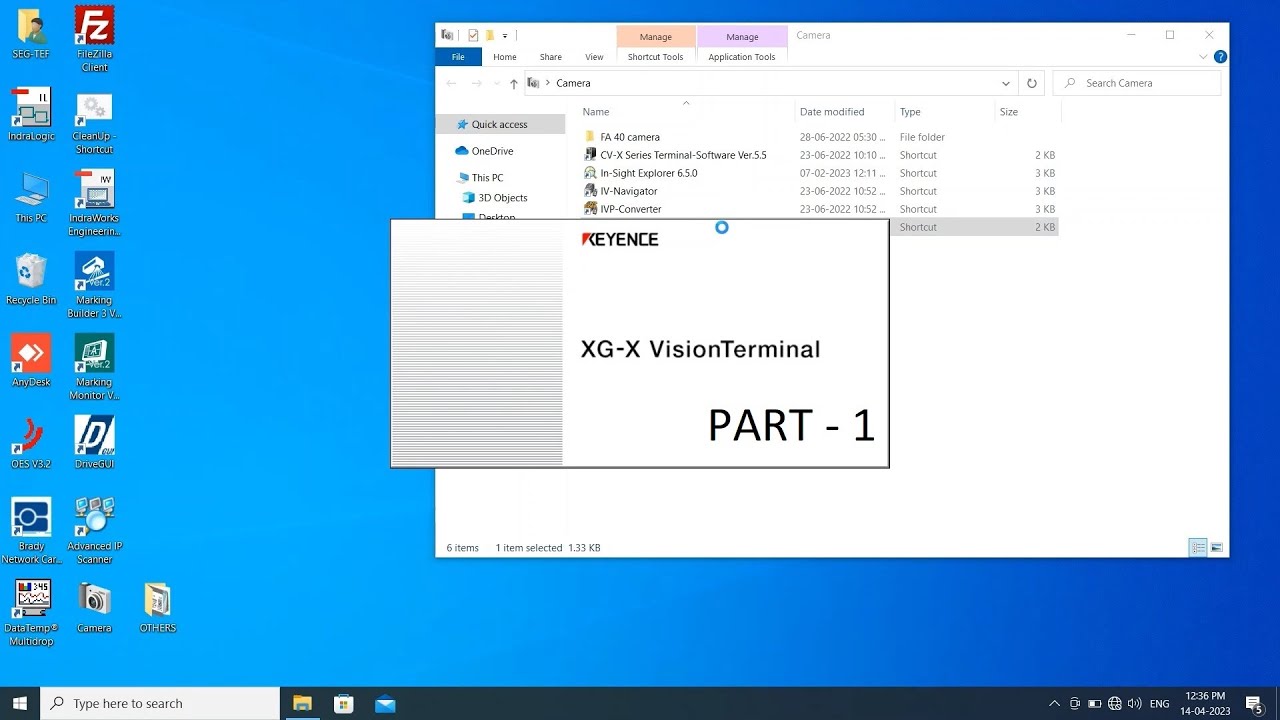Screen dimensions: 1280x720
Task: Open the OTHERS folder on desktop
Action: (x=157, y=607)
